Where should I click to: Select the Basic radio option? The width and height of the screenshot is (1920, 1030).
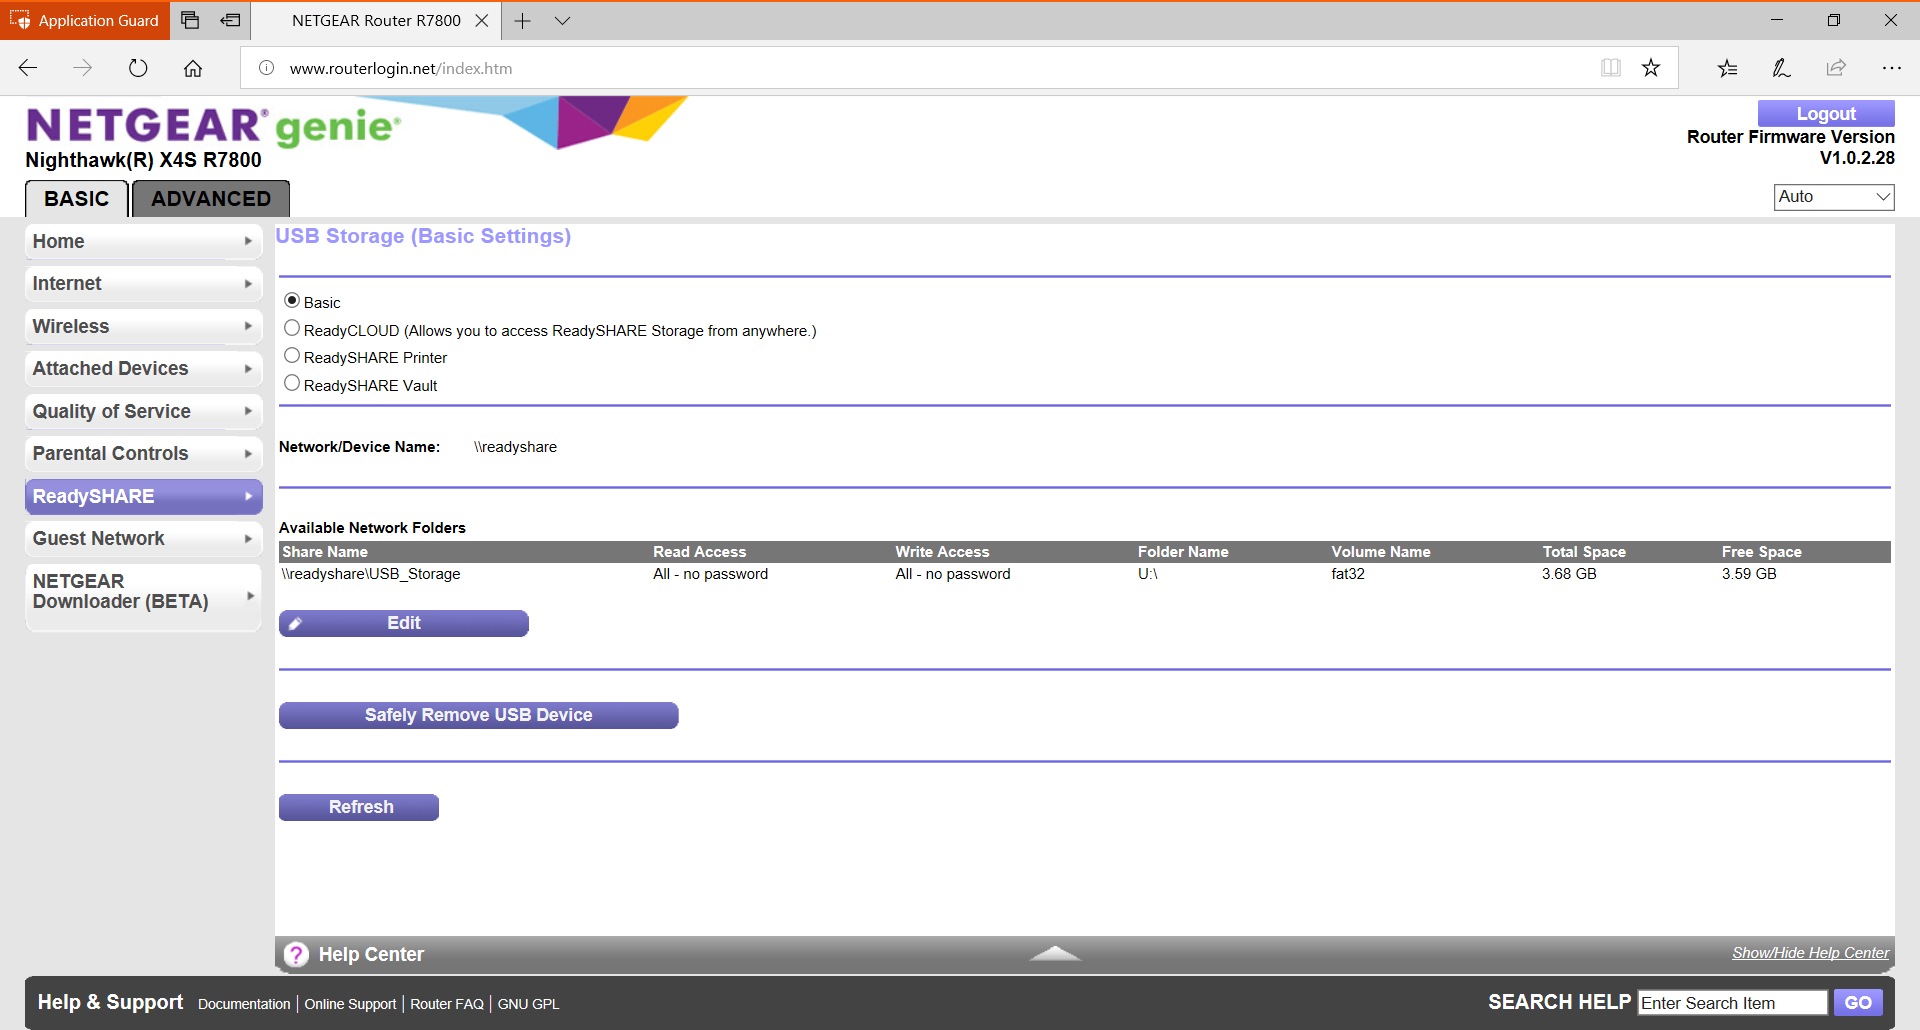point(292,300)
